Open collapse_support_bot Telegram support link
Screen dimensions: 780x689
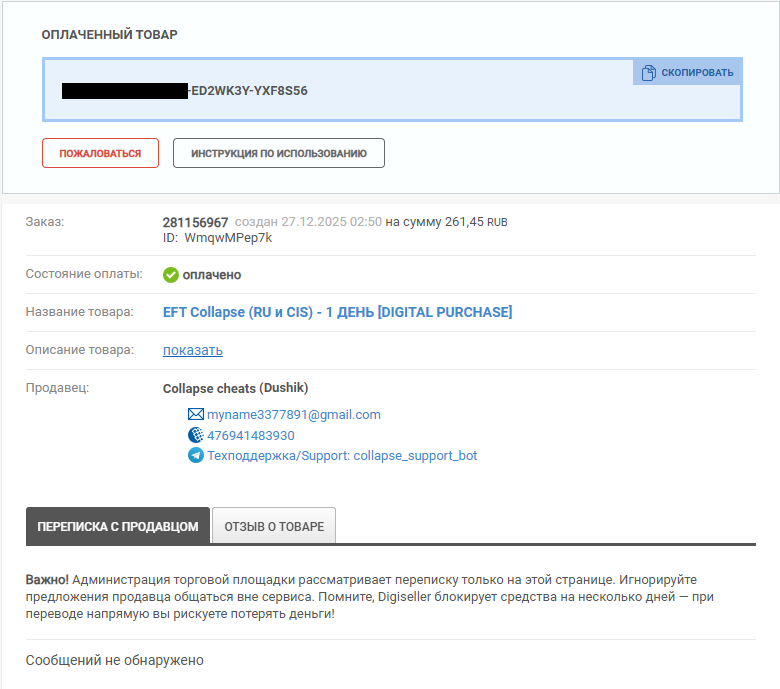pos(342,456)
